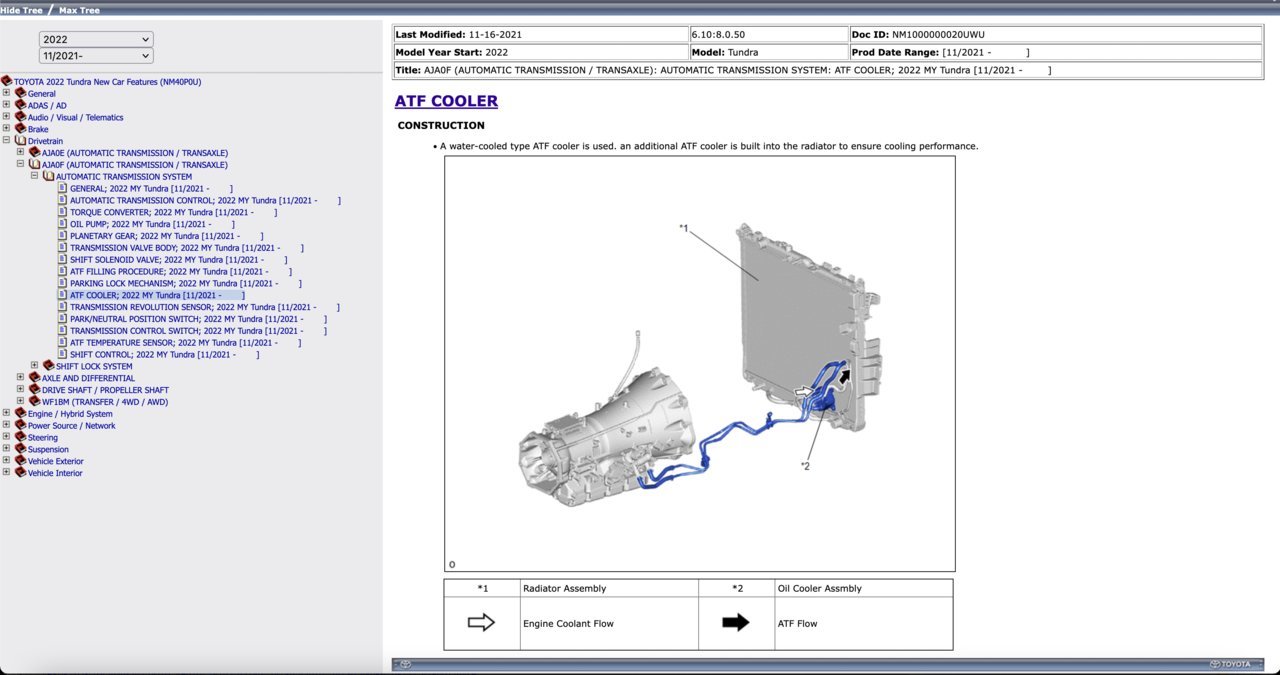Expand the SHIFT LOCK SYSTEM node
Viewport: 1280px width, 675px height.
[34, 366]
